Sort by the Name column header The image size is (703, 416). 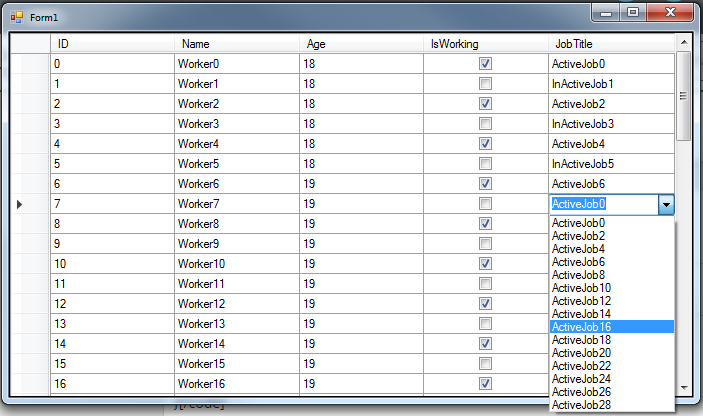(235, 44)
